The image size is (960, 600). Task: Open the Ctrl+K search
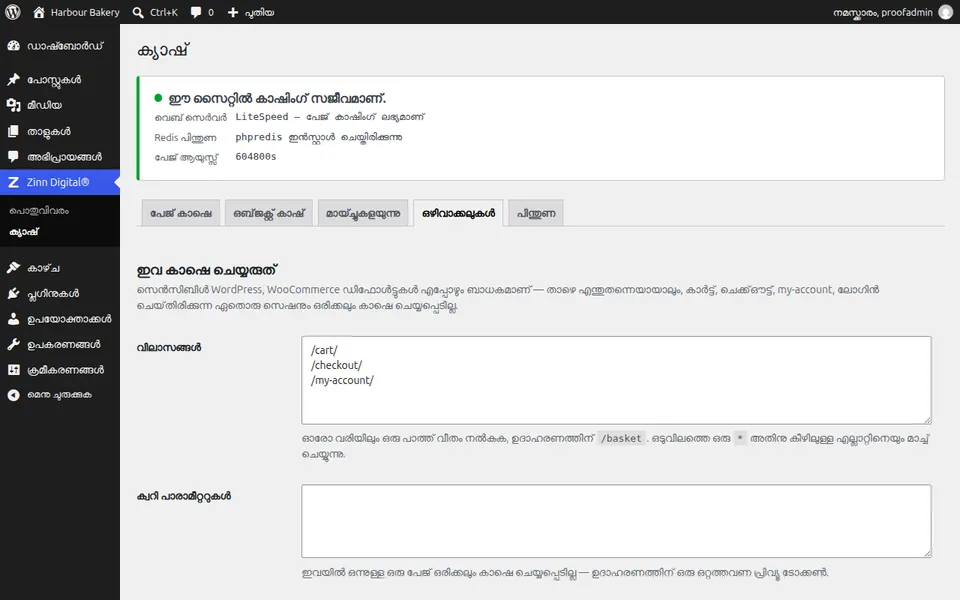155,12
